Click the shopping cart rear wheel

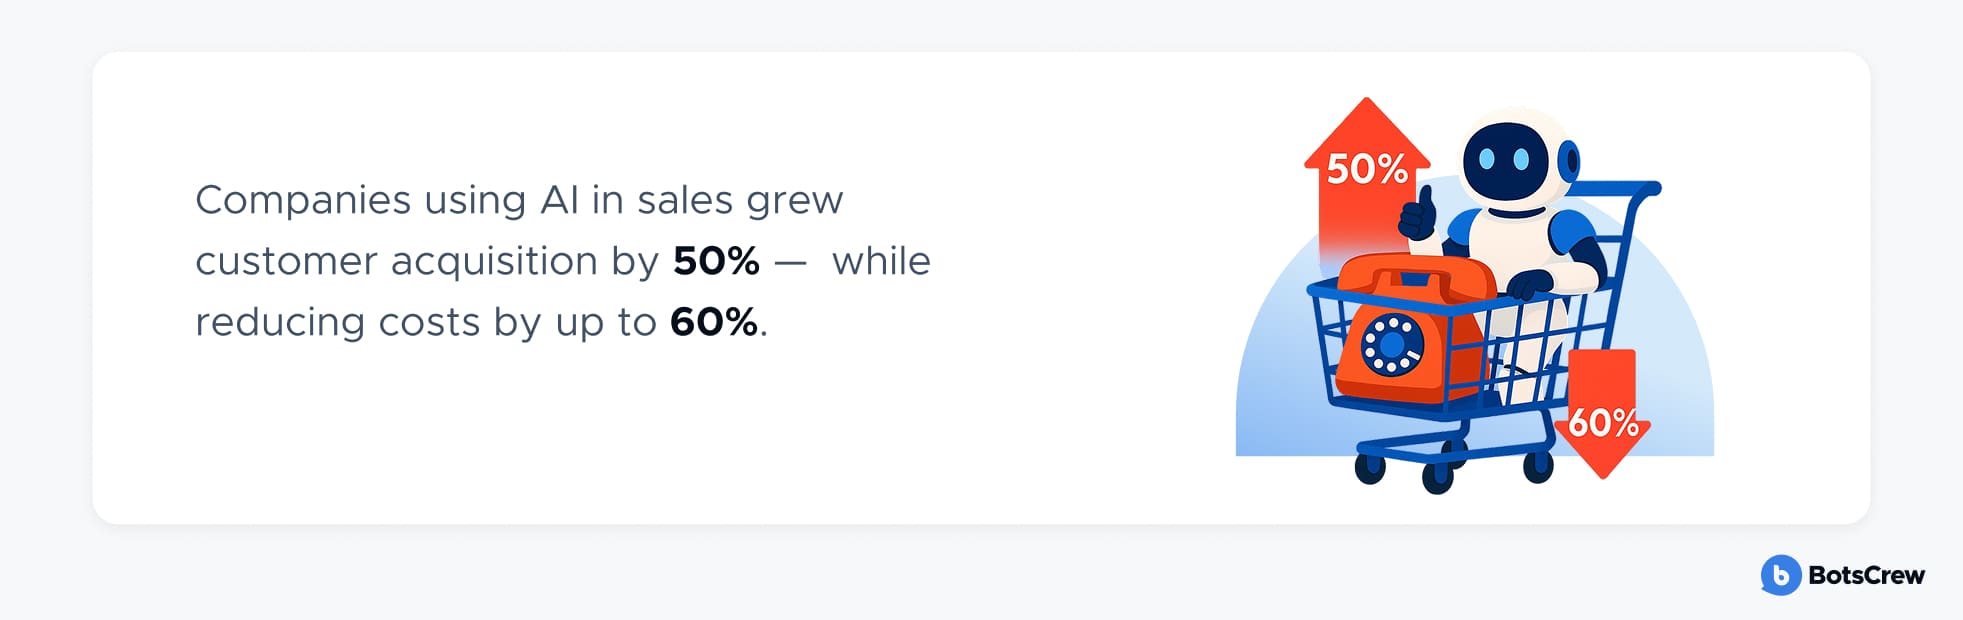pyautogui.click(x=1538, y=465)
